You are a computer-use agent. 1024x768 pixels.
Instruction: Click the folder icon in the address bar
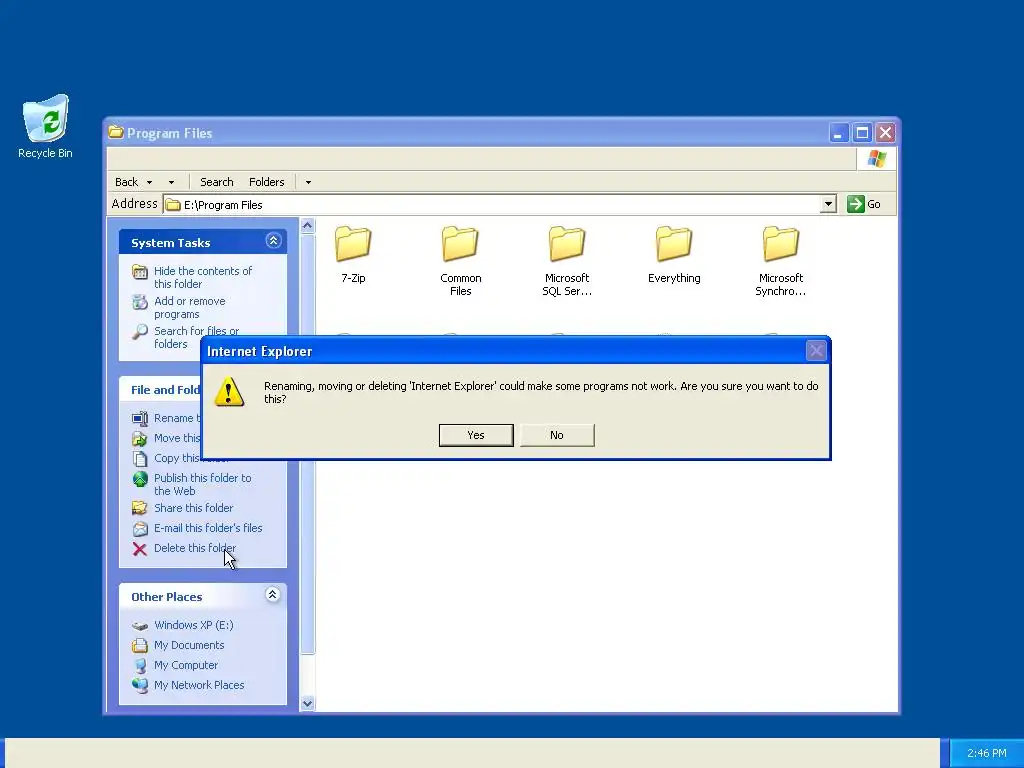pos(173,205)
